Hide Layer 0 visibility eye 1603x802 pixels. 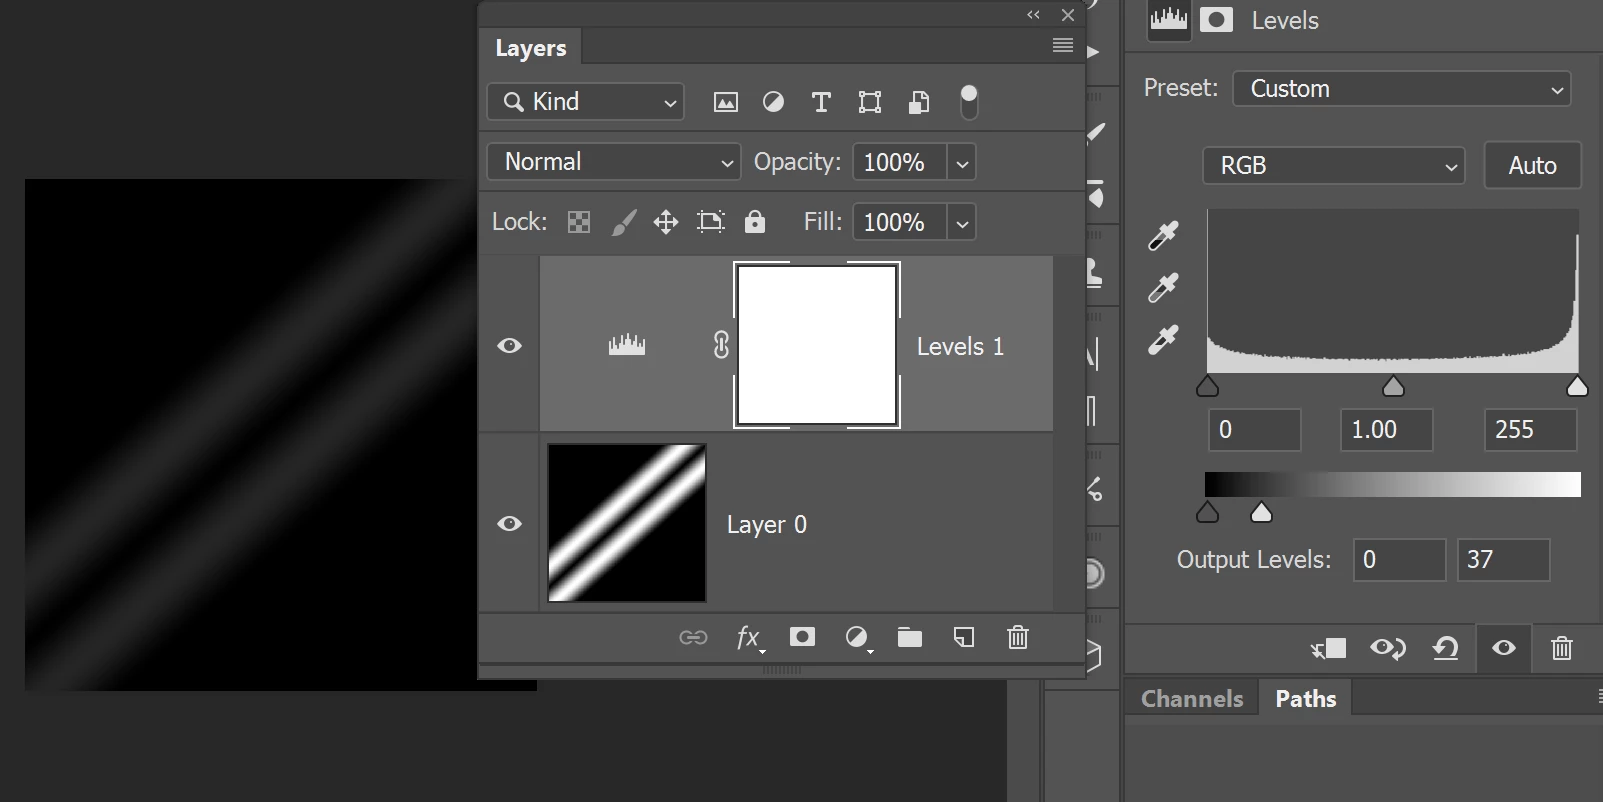pyautogui.click(x=509, y=523)
